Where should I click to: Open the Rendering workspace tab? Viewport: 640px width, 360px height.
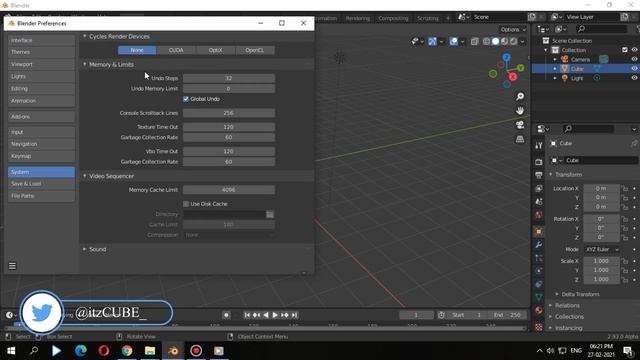(358, 18)
